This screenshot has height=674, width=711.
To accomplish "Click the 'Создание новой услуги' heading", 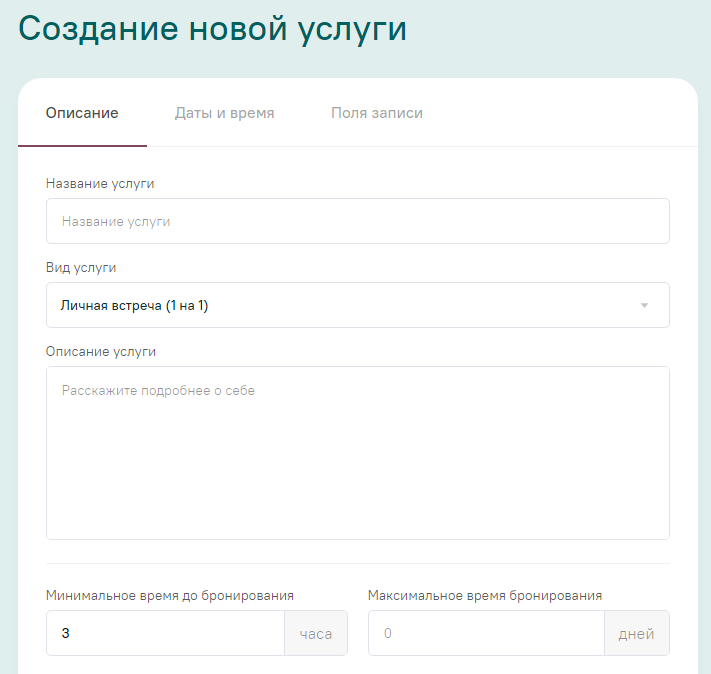I will (x=212, y=29).
